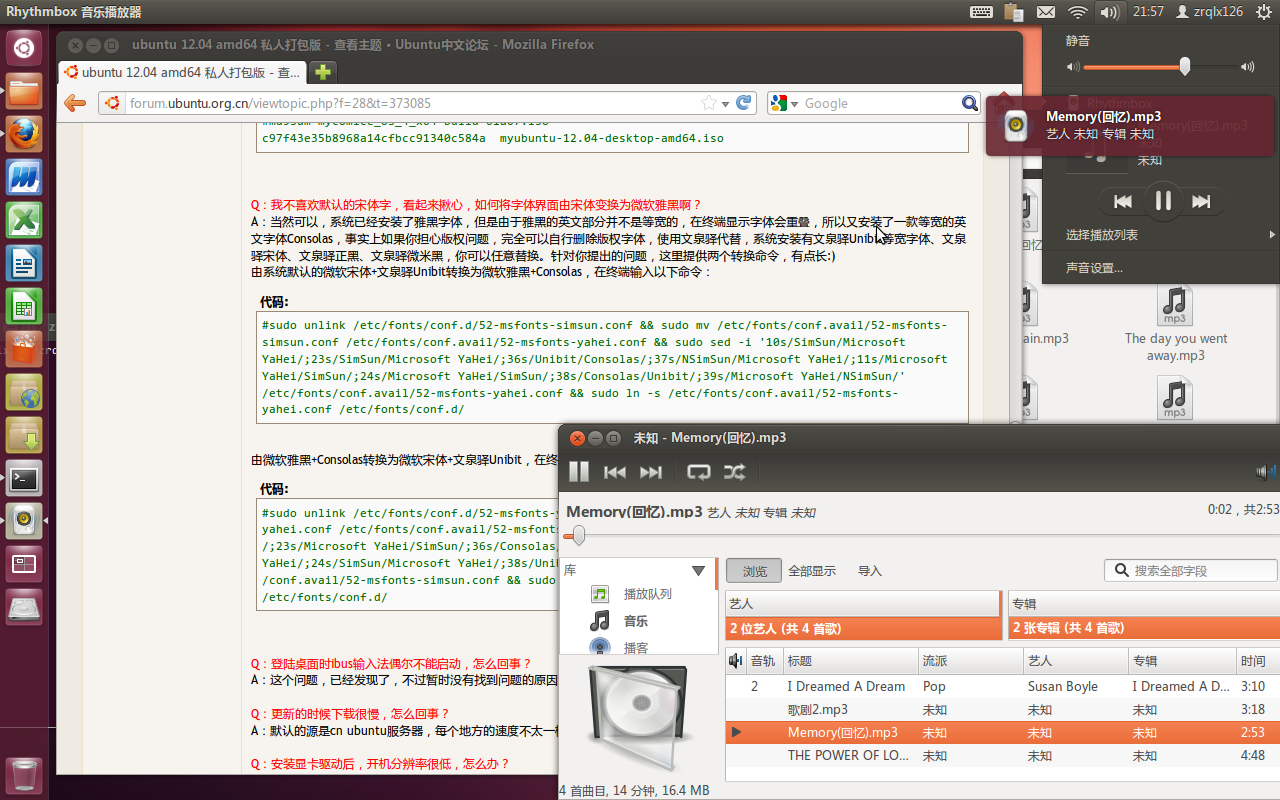Select '2 位艺人 (共 4 首歌)' row
The height and width of the screenshot is (800, 1280).
tap(863, 628)
